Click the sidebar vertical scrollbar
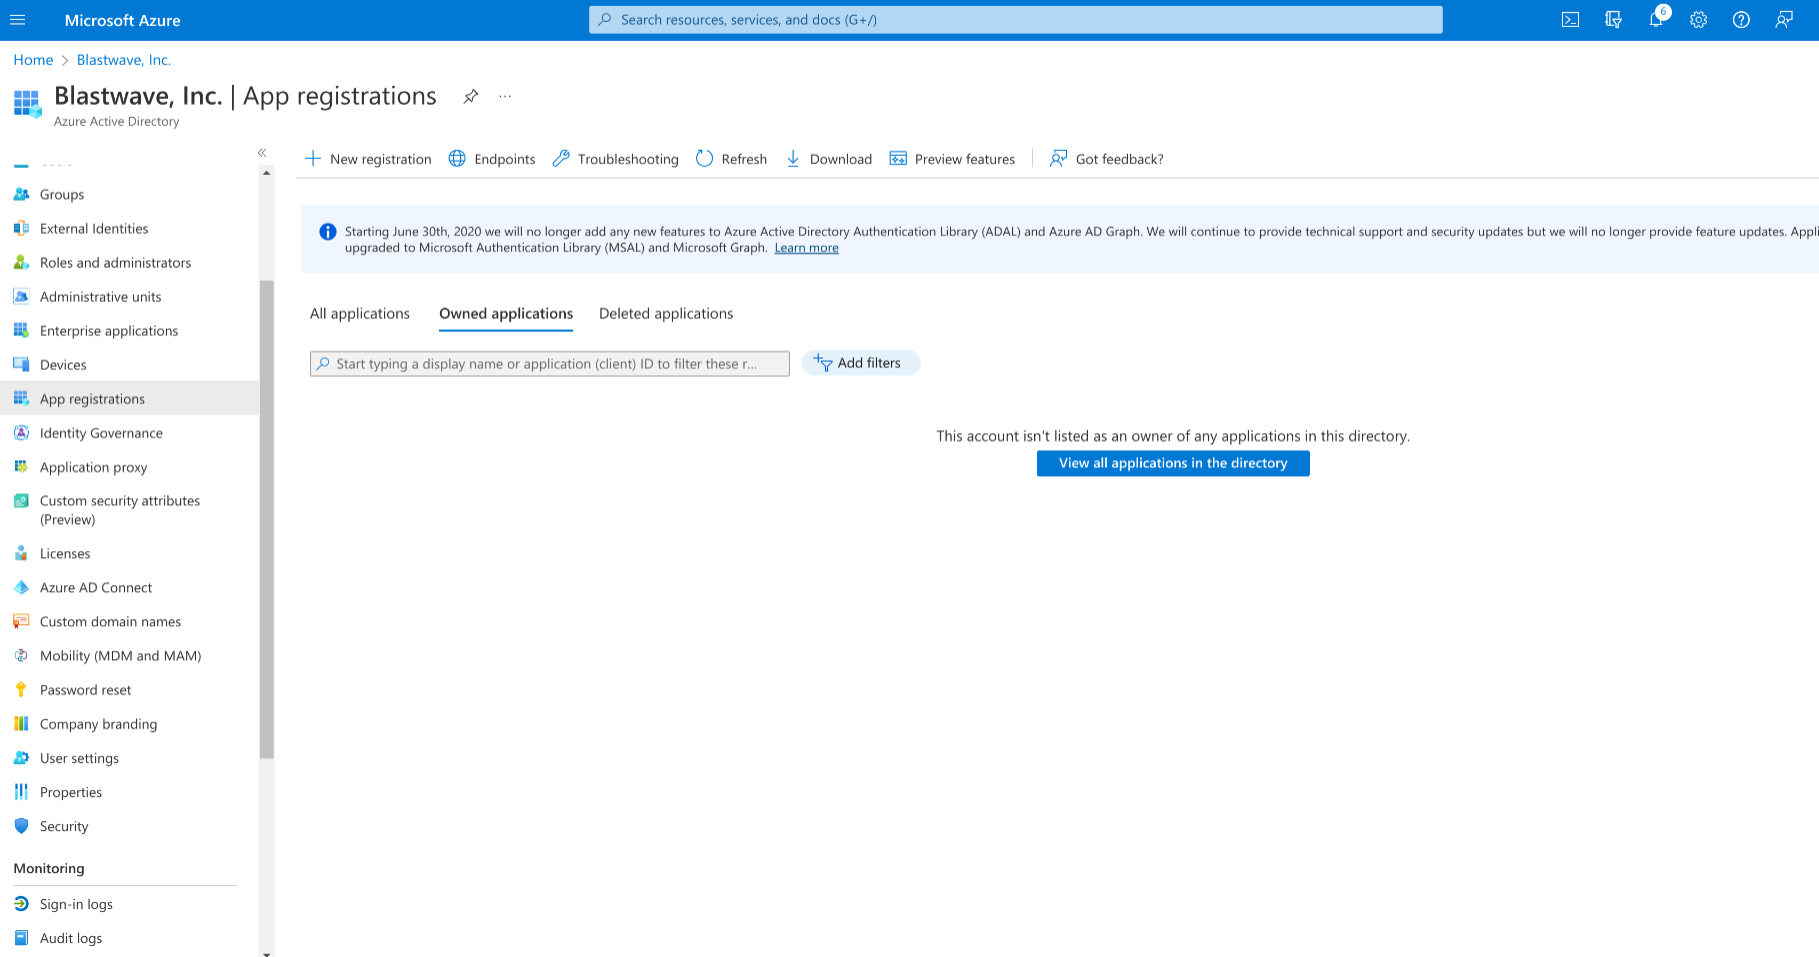Image resolution: width=1819 pixels, height=957 pixels. click(266, 520)
